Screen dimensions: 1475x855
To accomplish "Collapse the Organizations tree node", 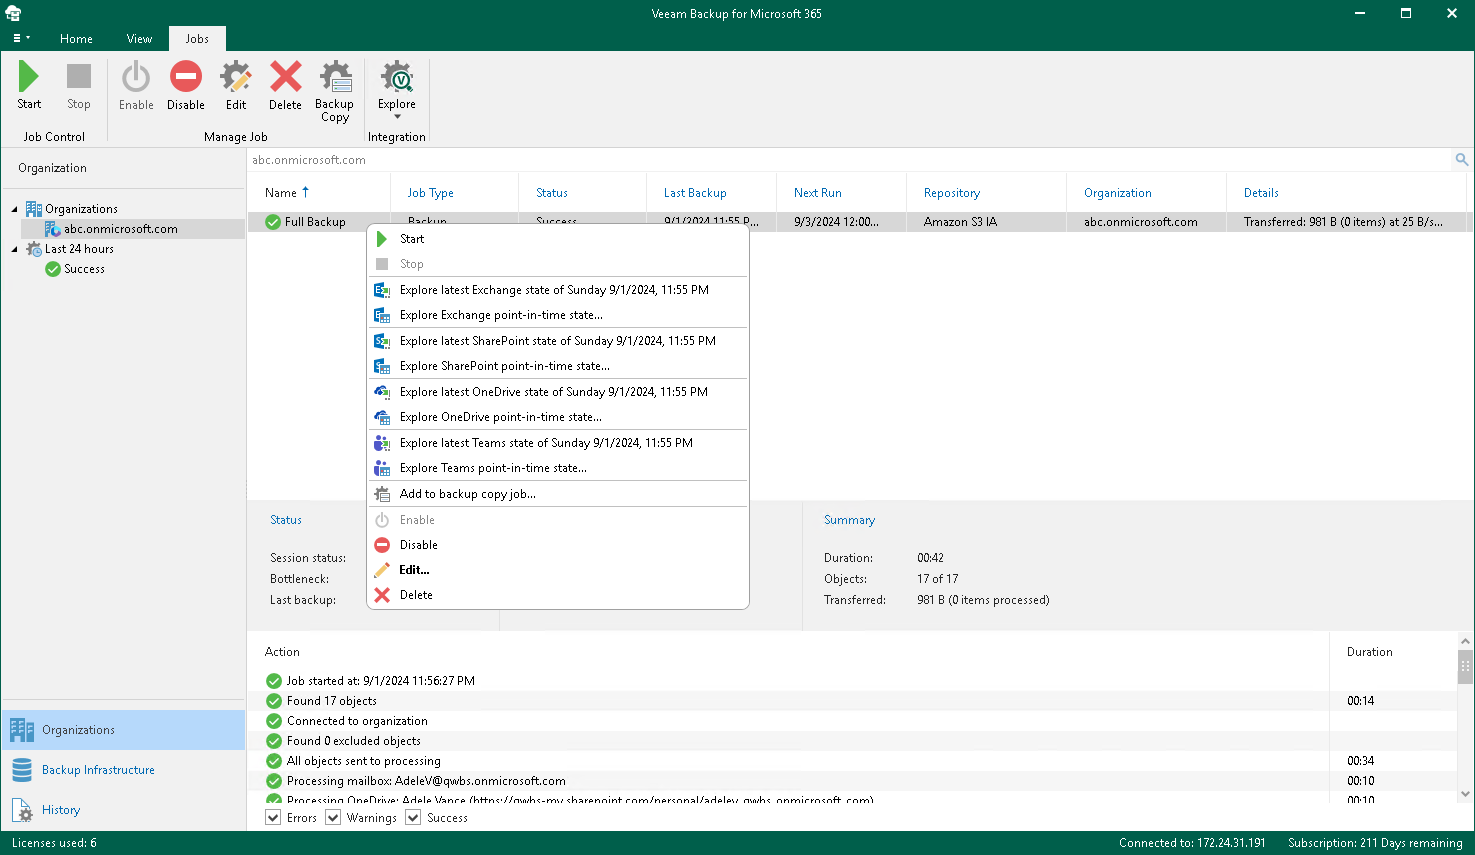I will [15, 209].
